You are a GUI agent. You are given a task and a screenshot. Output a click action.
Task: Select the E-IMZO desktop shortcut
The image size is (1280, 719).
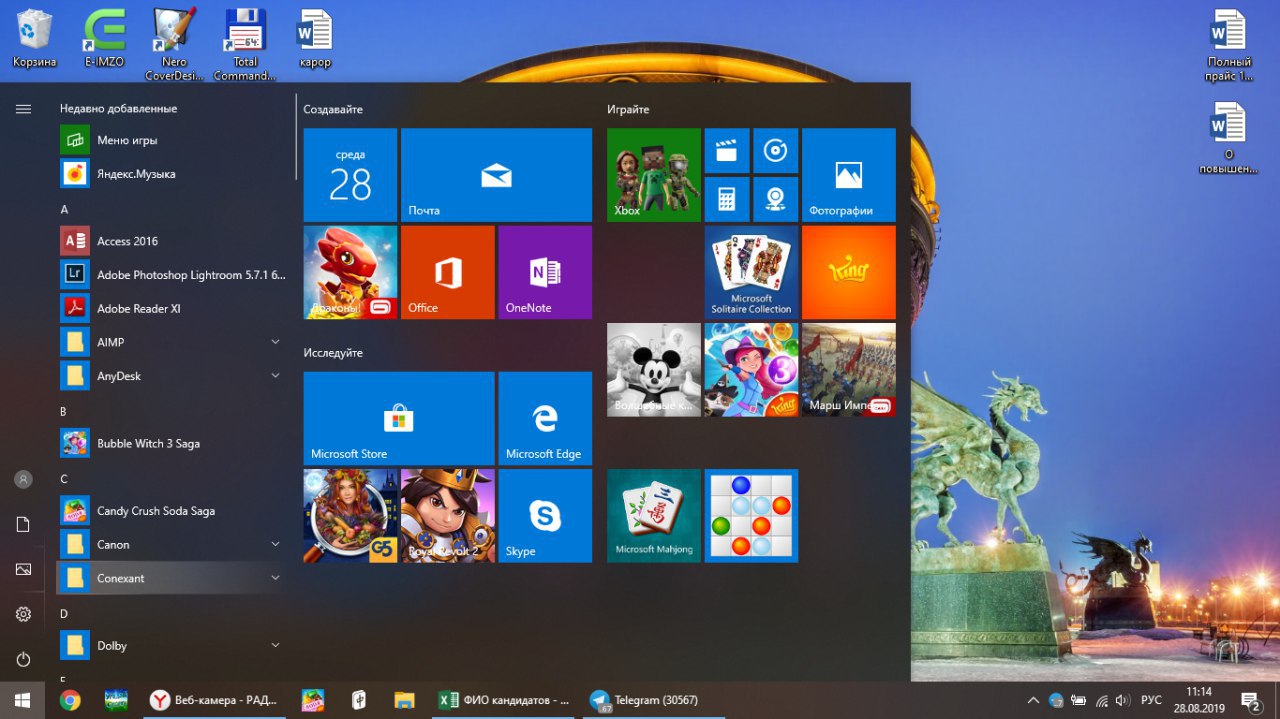tap(104, 38)
